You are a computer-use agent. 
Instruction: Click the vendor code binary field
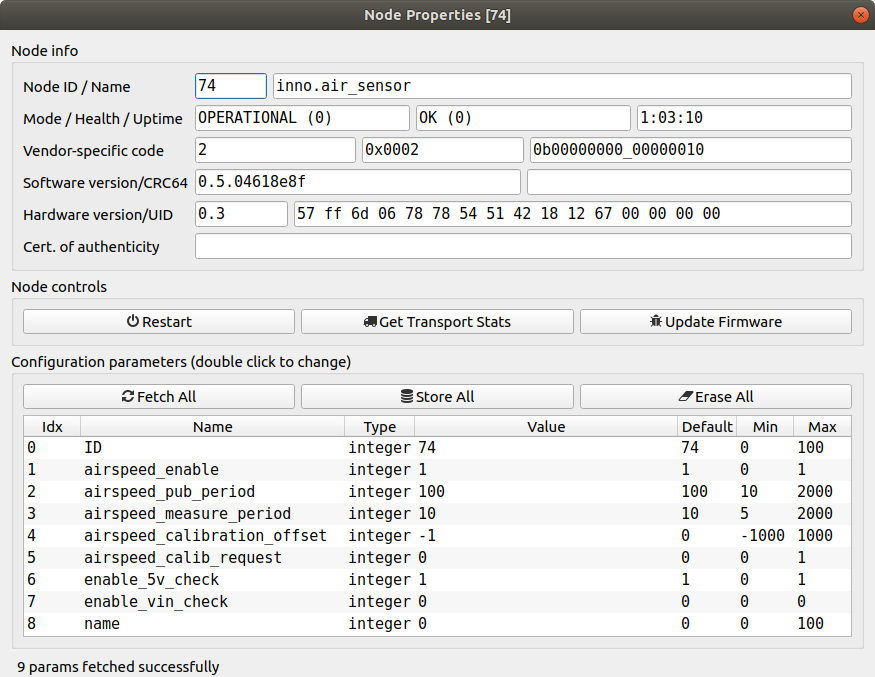click(x=690, y=150)
